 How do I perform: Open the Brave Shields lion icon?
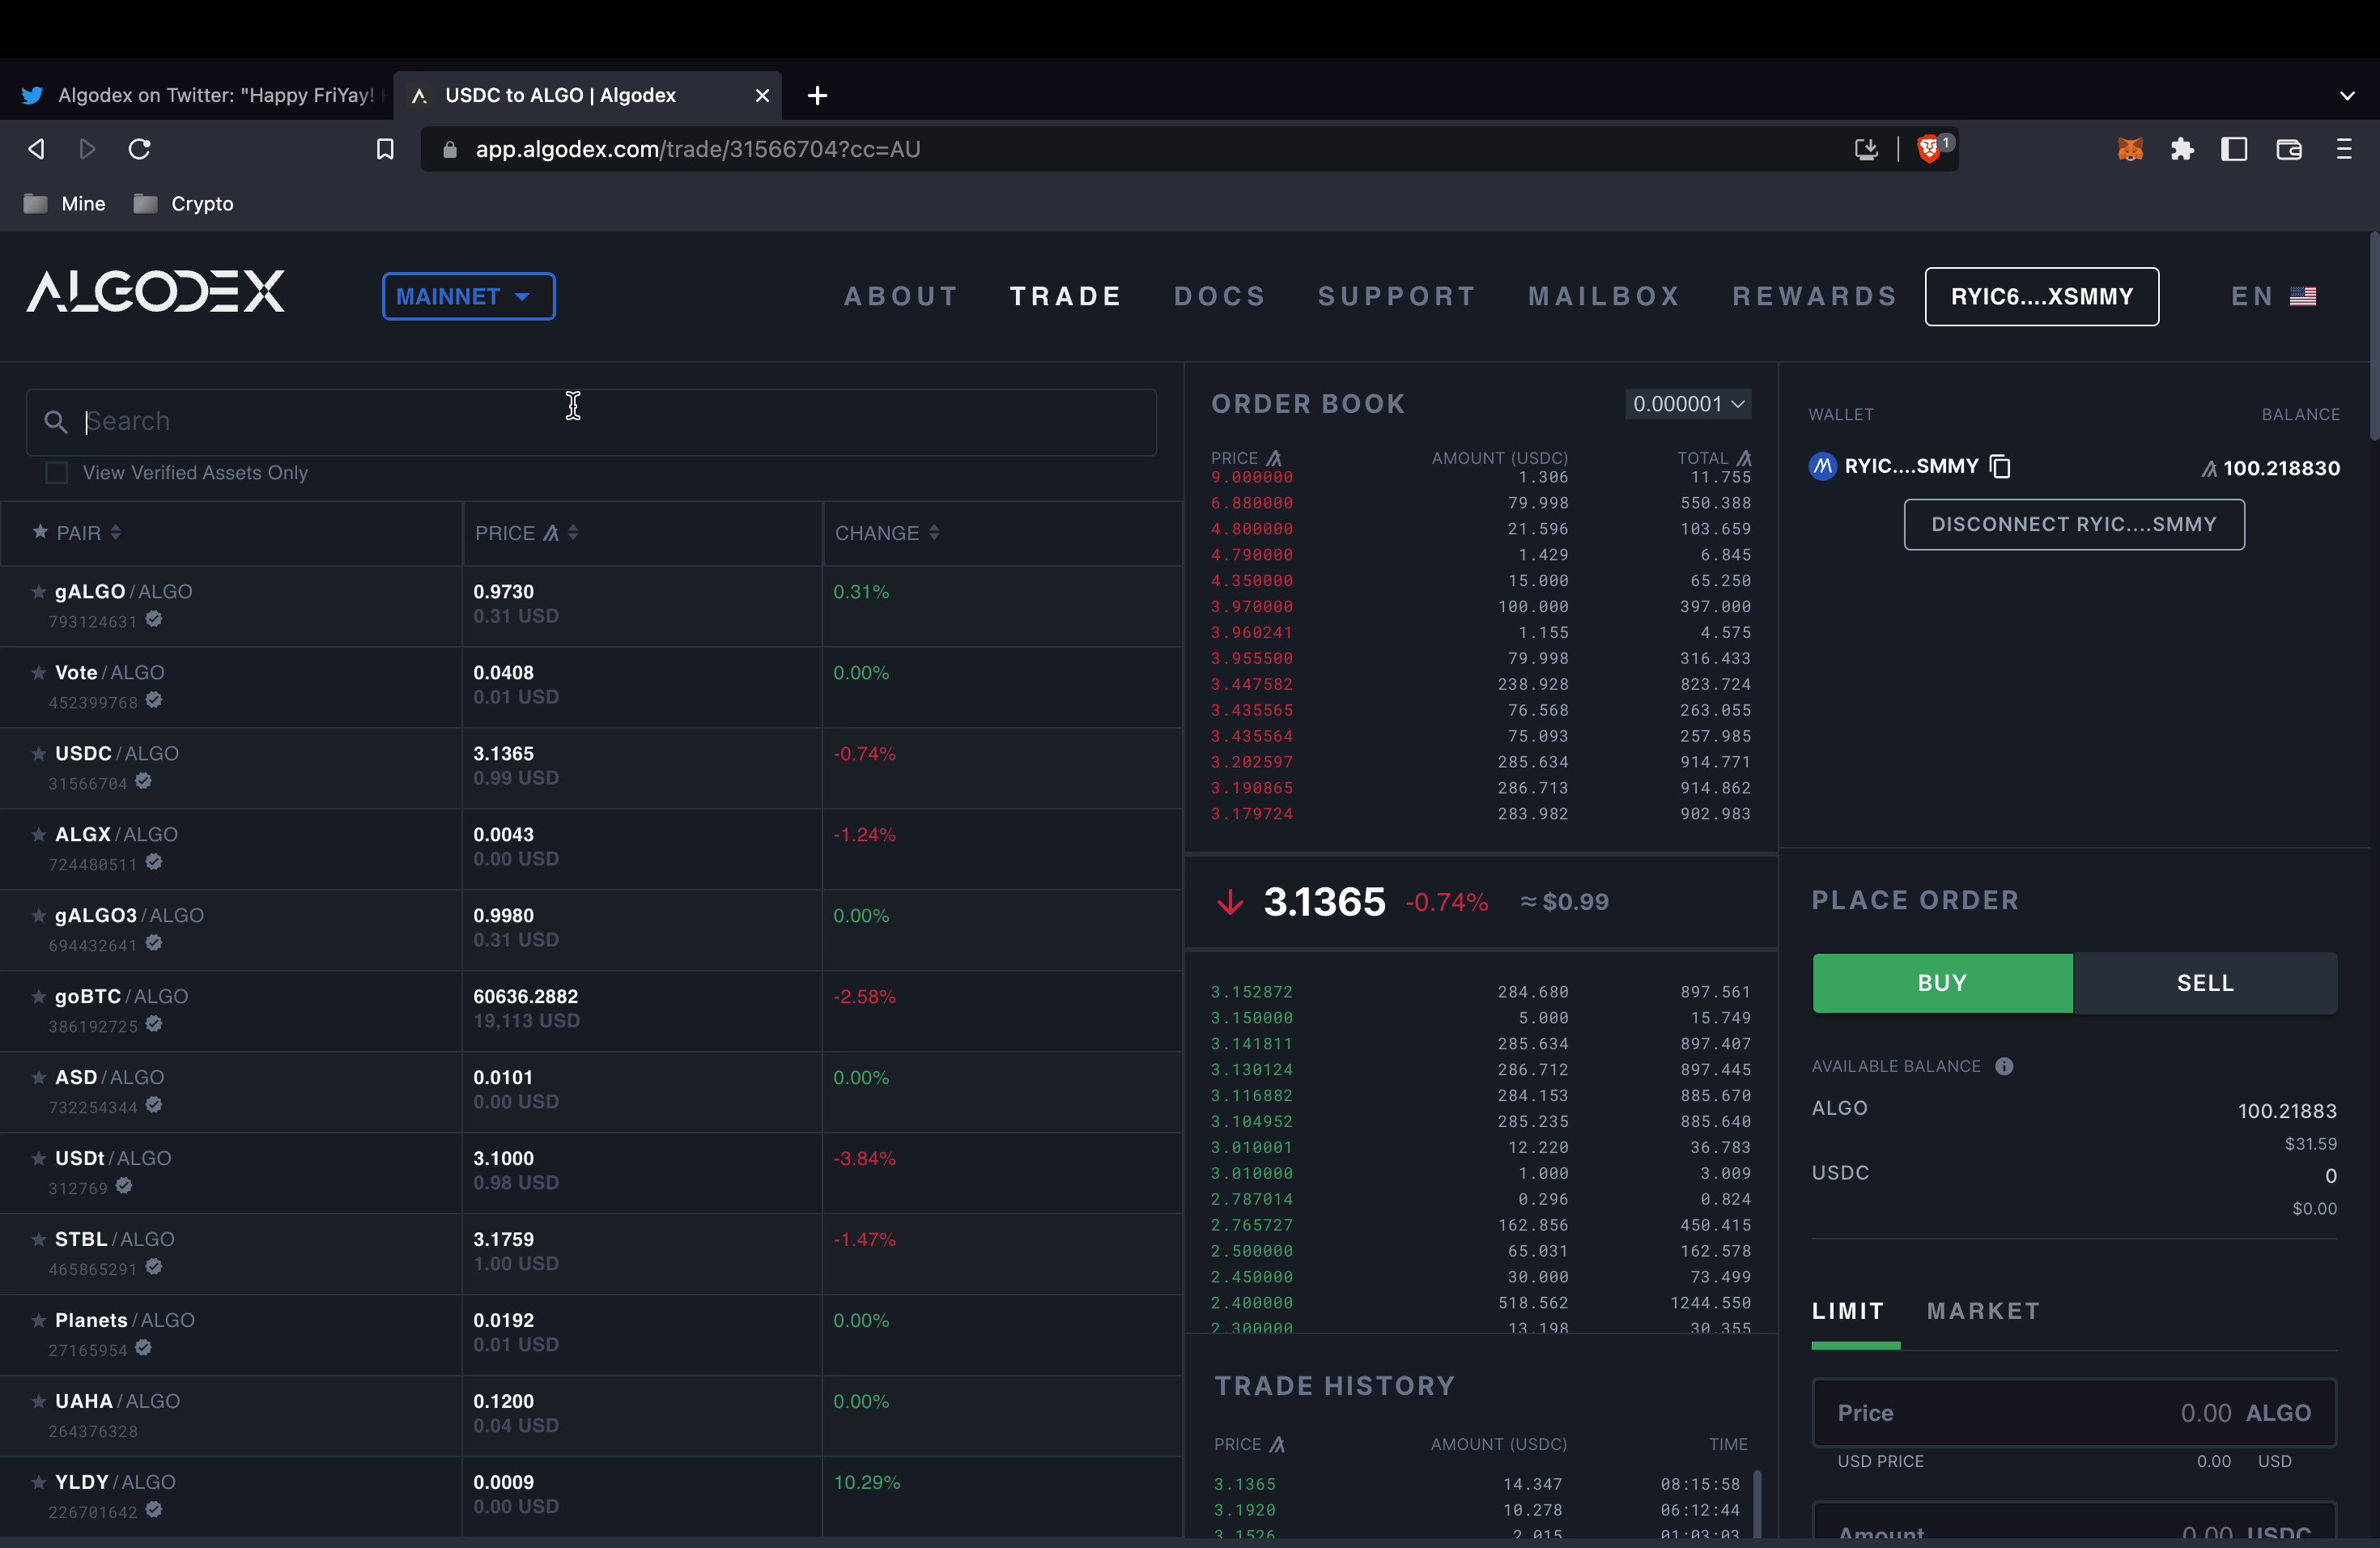tap(1931, 149)
